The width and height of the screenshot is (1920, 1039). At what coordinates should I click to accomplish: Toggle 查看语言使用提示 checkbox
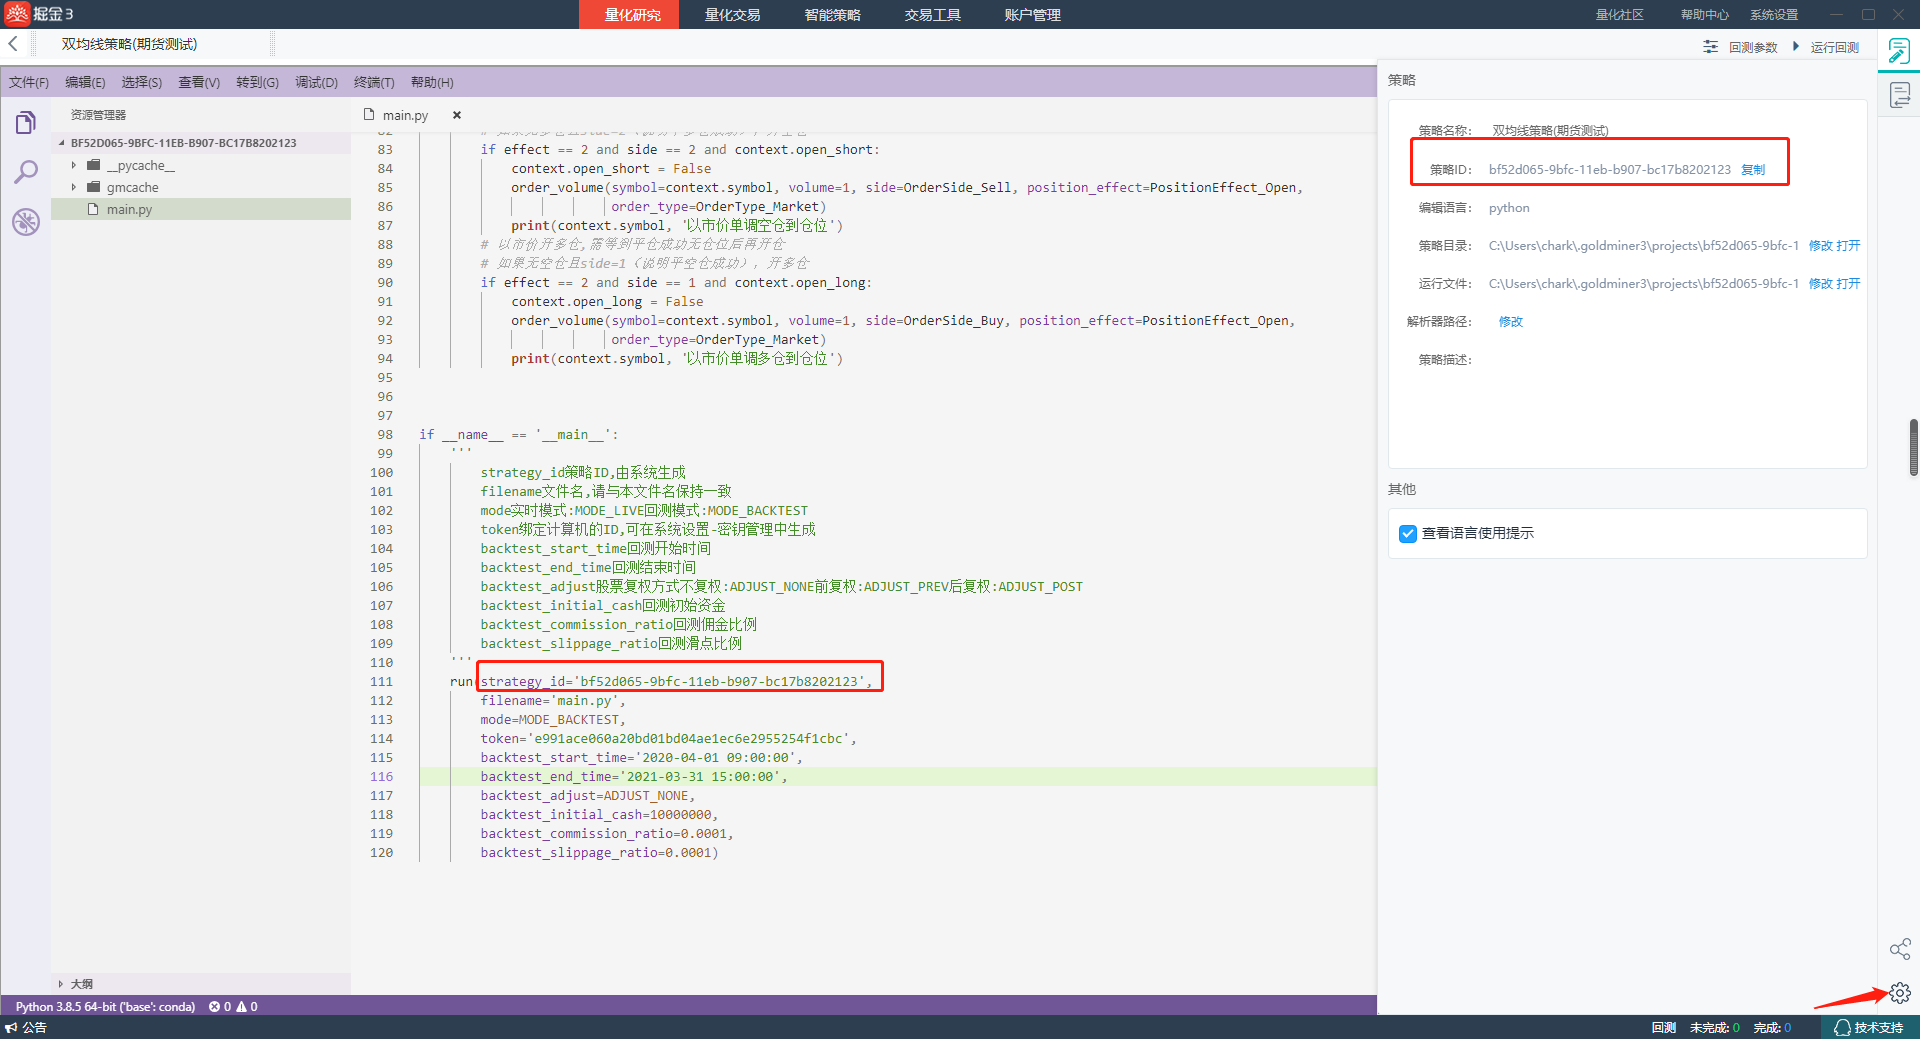[x=1408, y=533]
